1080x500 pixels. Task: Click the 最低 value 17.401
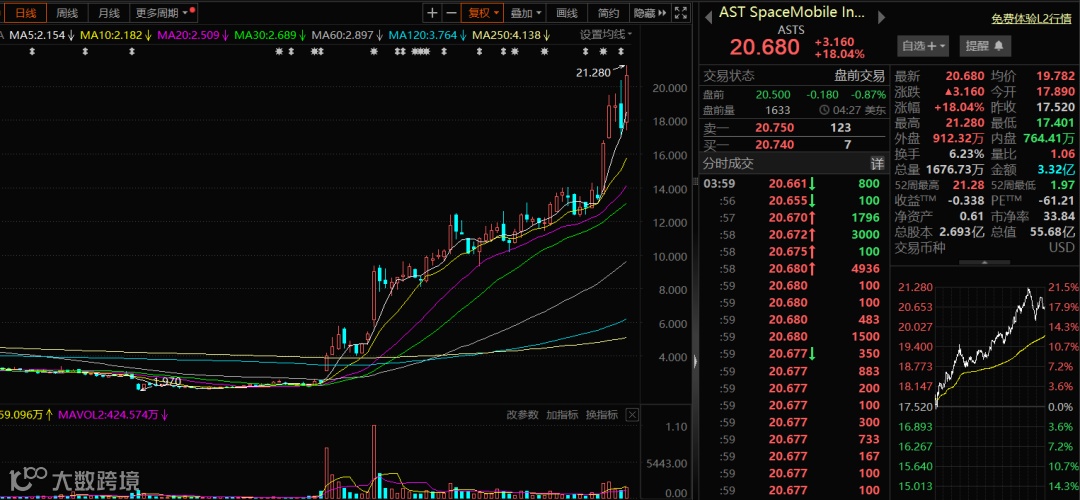(x=1055, y=123)
